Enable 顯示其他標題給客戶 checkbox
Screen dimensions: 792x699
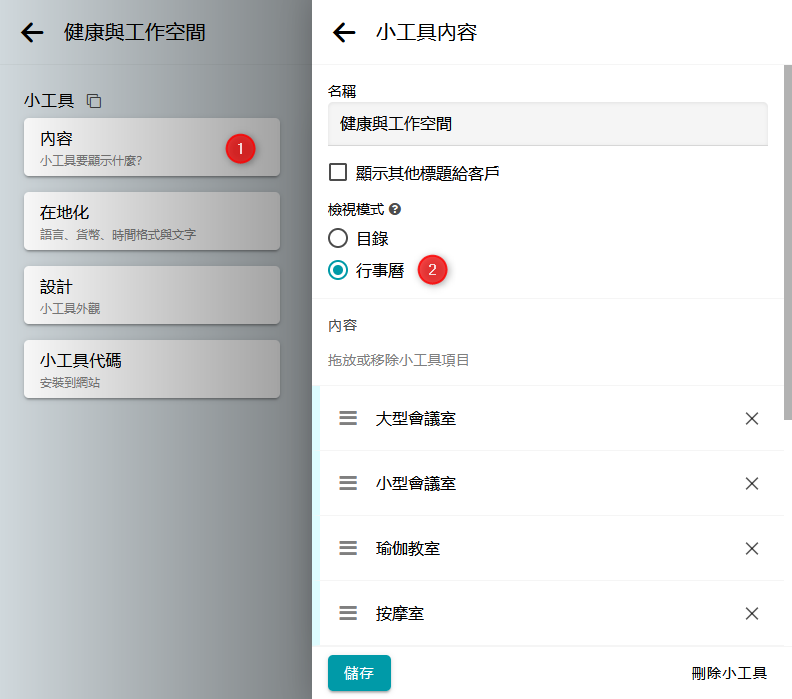(338, 173)
